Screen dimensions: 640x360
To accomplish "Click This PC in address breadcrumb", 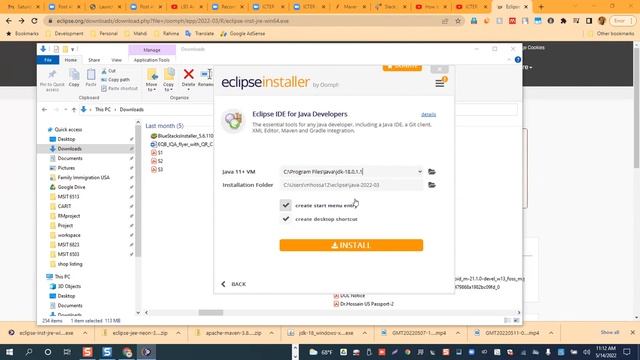I will [102, 109].
